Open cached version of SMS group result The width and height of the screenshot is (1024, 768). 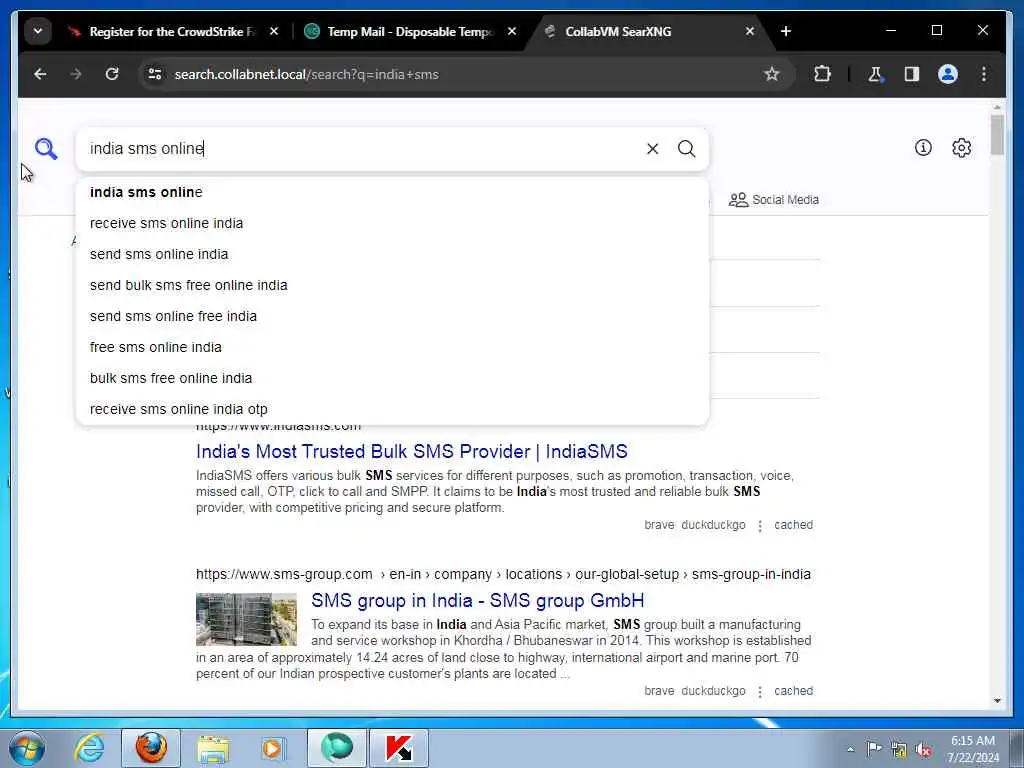coord(793,691)
